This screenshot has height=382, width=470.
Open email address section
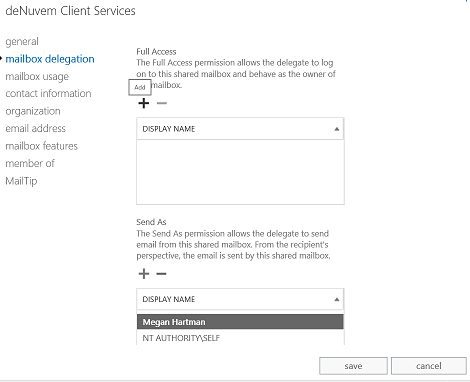pos(36,128)
